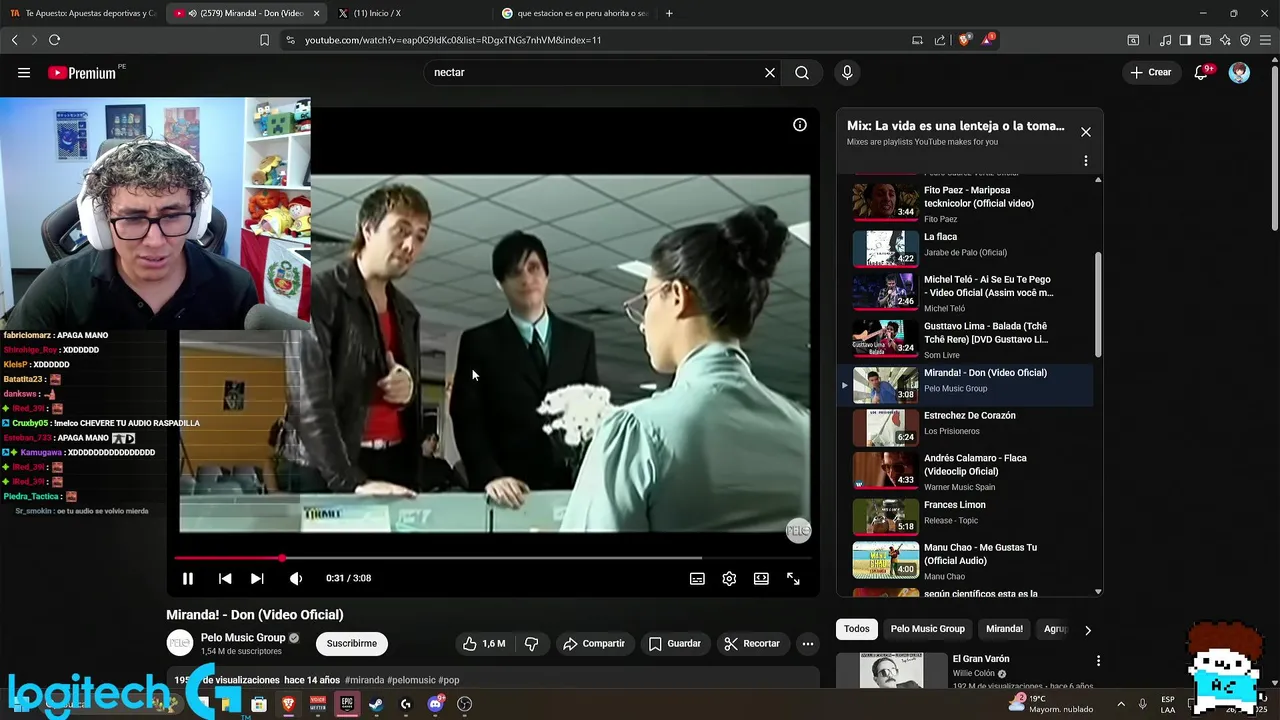Open Brave Shields lion icon
The height and width of the screenshot is (720, 1280).
(x=964, y=40)
